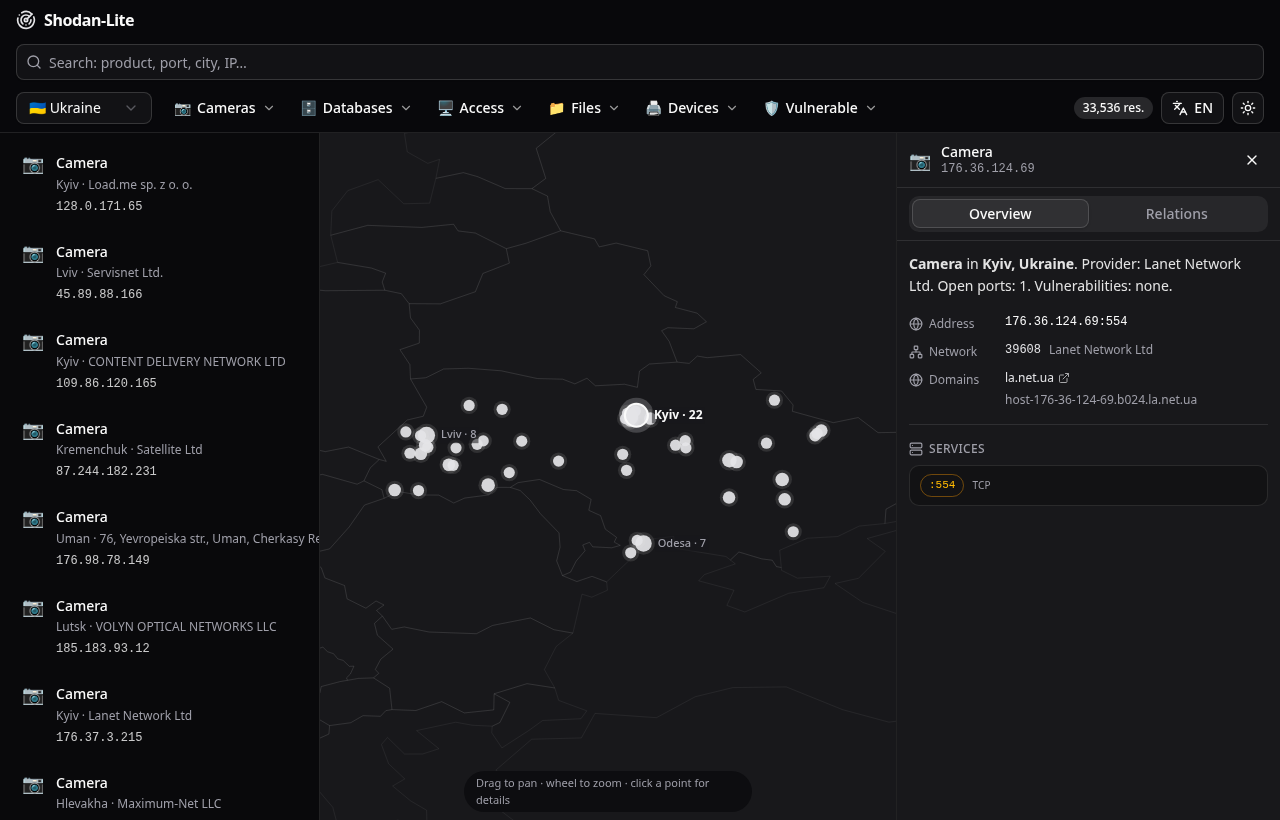Screen dimensions: 1280x820
Task: Click the :554 port badge
Action: coord(942,485)
